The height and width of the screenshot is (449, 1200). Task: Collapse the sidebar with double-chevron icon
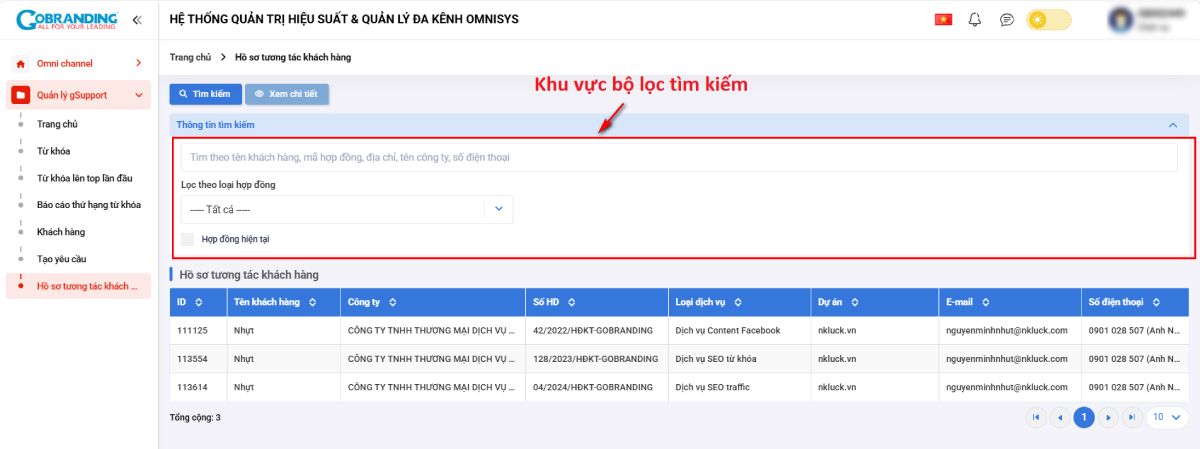[x=137, y=20]
